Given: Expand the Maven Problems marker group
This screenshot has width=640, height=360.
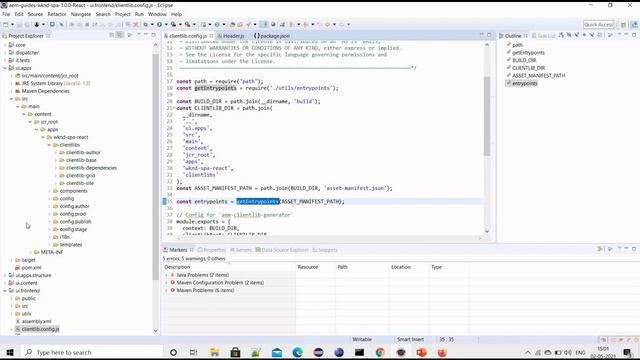Looking at the screenshot, I should pyautogui.click(x=166, y=291).
